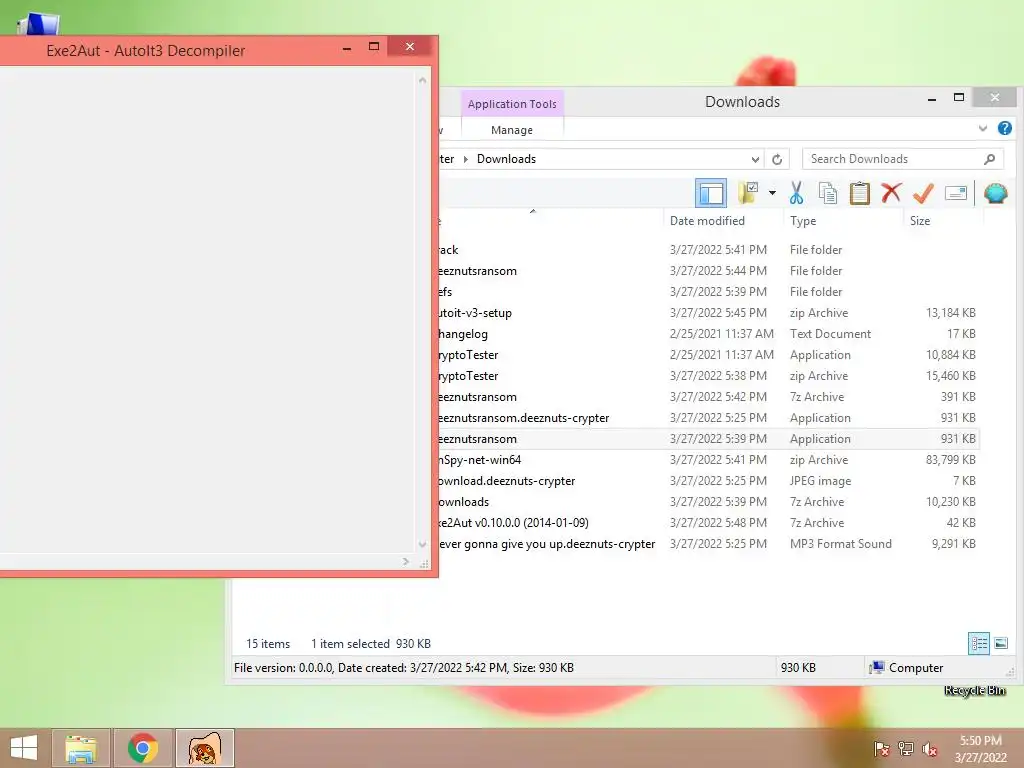
Task: Maximize the Exe2Aut decompiler window
Action: point(374,46)
